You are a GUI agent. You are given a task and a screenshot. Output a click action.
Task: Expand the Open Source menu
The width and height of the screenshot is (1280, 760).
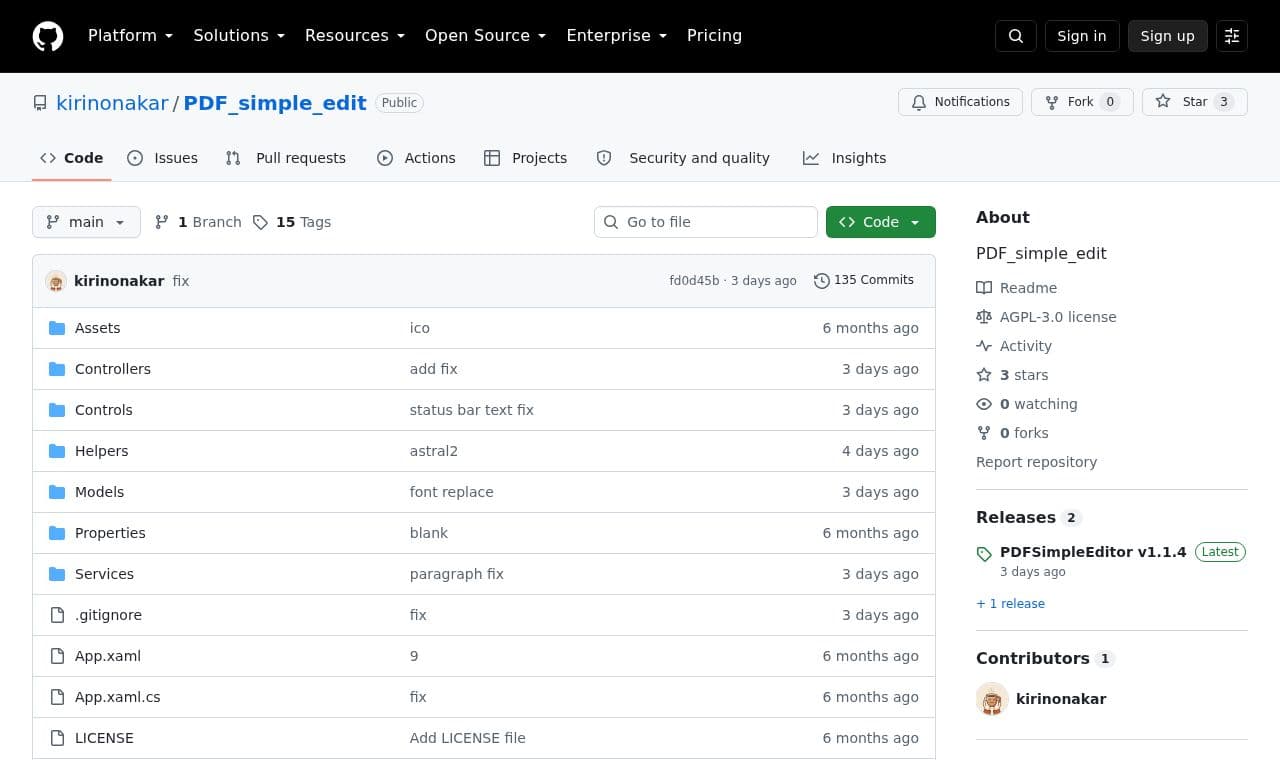click(486, 36)
